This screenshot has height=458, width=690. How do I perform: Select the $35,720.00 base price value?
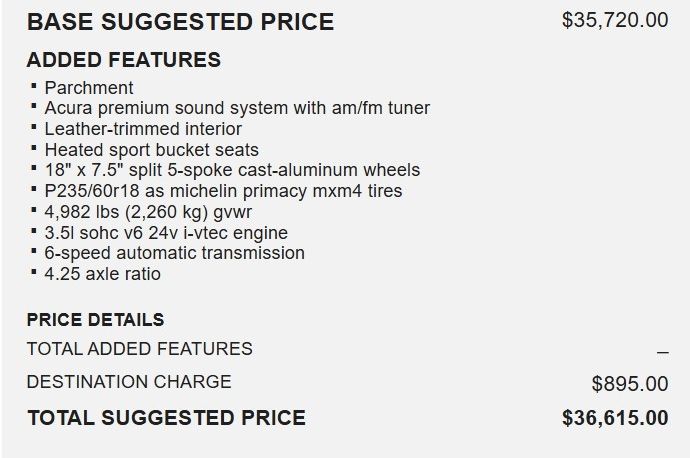tap(615, 20)
